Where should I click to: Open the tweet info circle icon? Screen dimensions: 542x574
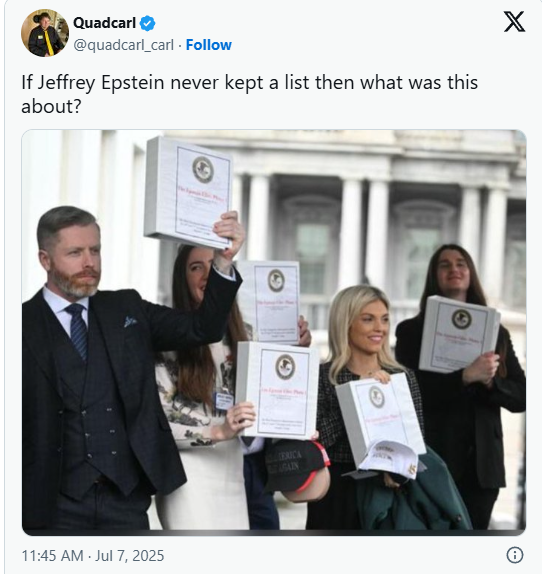(x=515, y=555)
